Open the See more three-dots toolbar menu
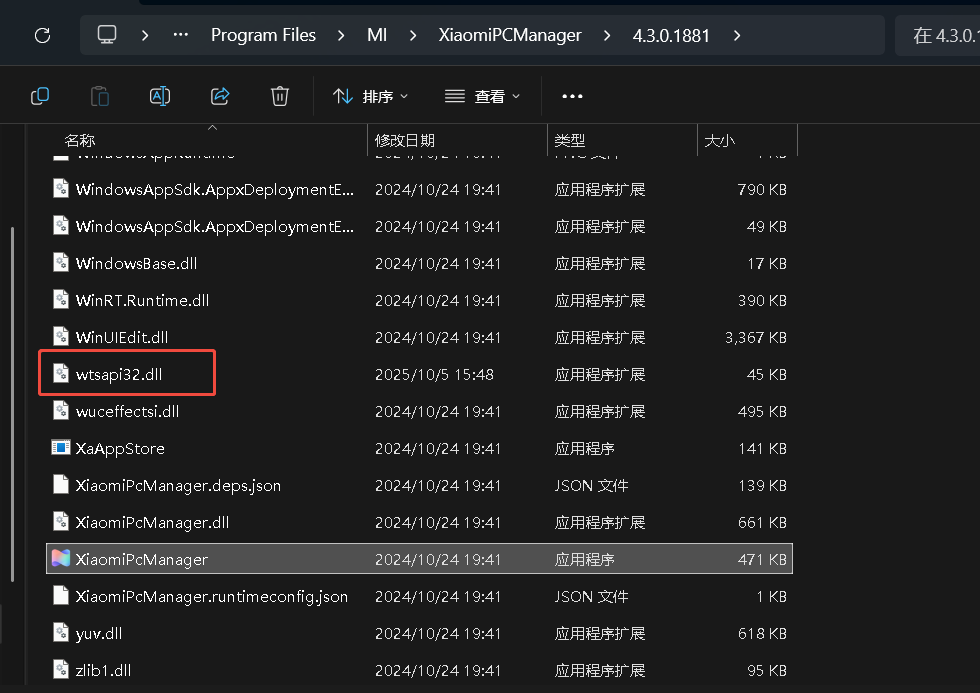The height and width of the screenshot is (693, 980). pyautogui.click(x=572, y=96)
